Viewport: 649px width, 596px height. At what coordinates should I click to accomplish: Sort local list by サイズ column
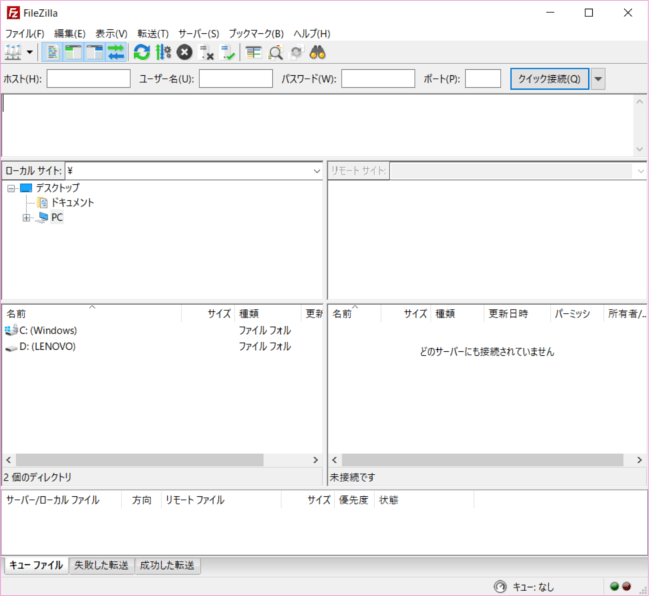(208, 314)
